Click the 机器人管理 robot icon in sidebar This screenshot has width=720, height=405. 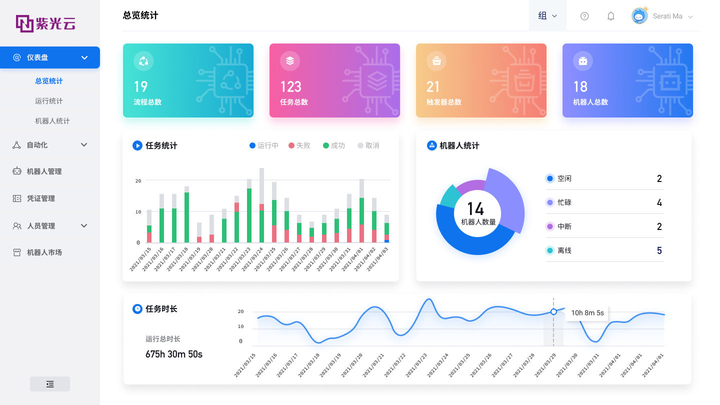tap(17, 171)
